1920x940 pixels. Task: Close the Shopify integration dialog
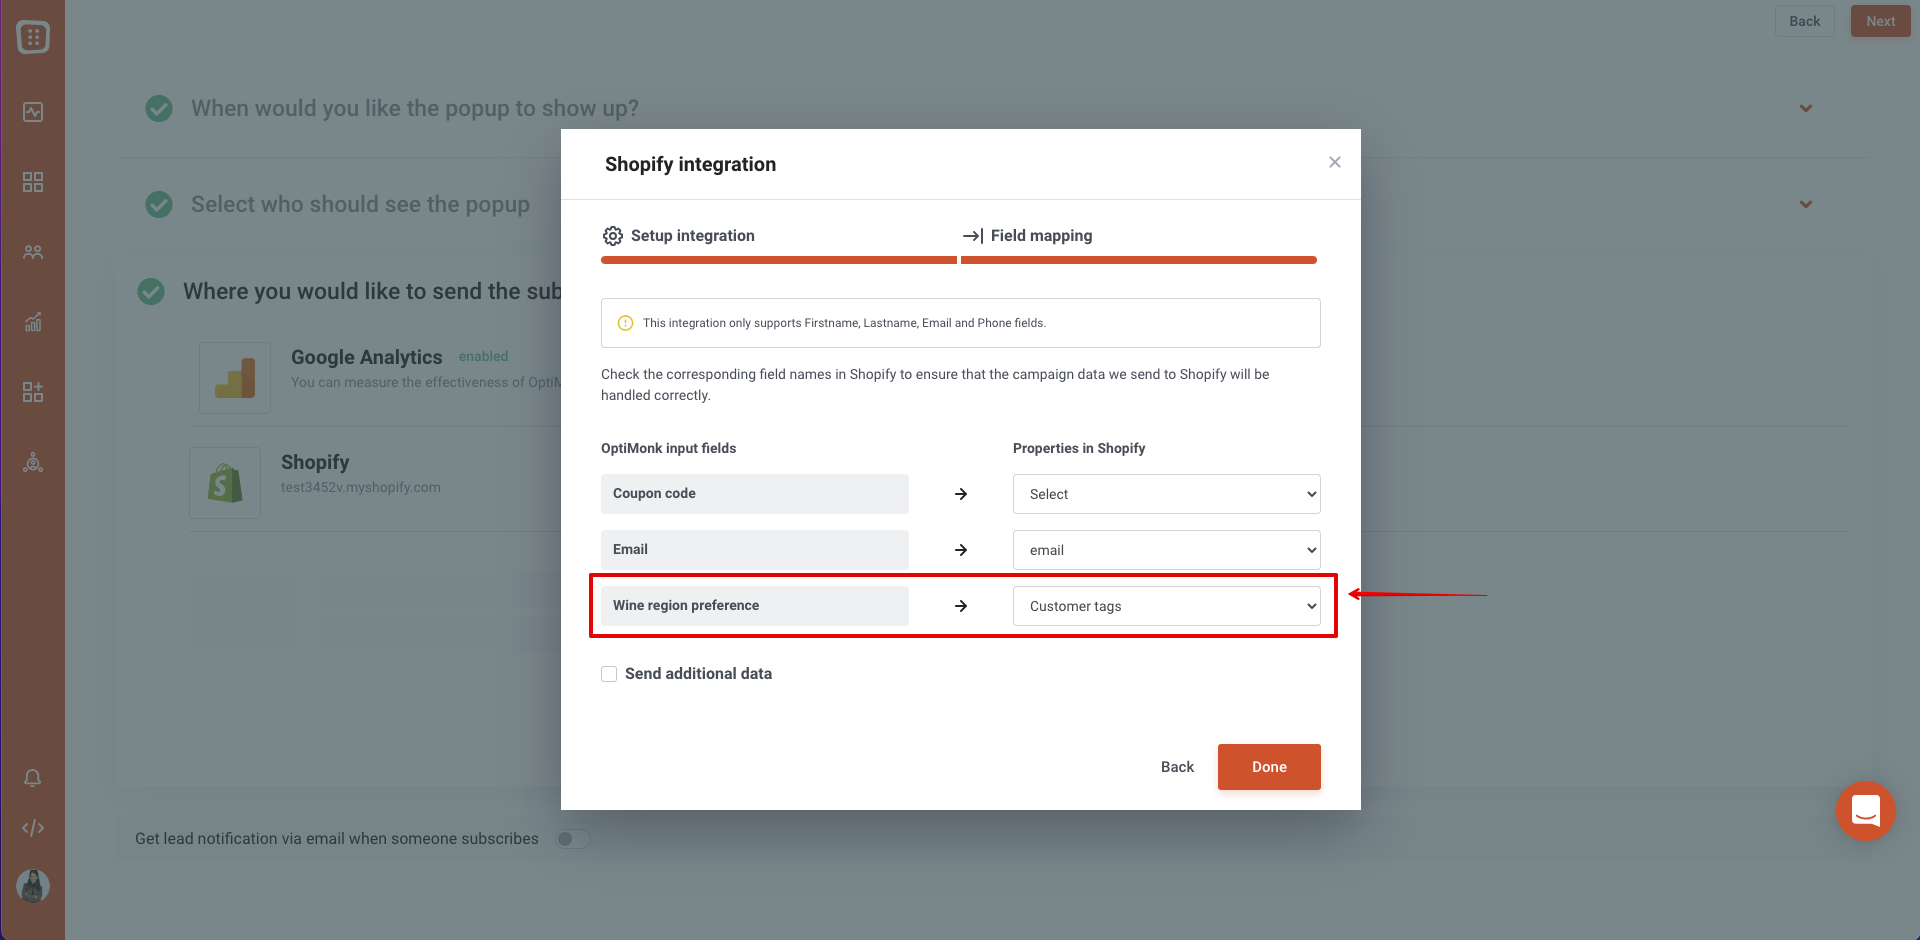tap(1334, 162)
